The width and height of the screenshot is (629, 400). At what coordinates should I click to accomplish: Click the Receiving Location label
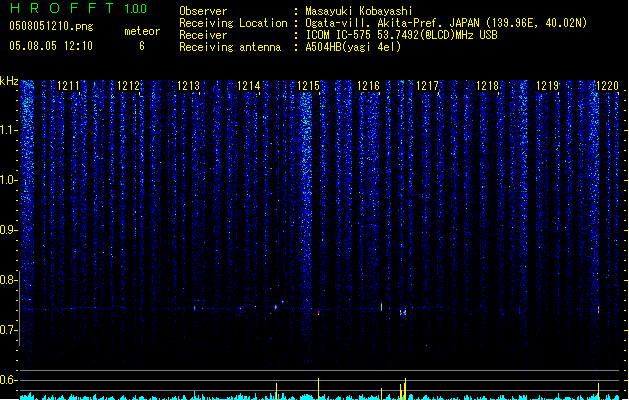(233, 23)
